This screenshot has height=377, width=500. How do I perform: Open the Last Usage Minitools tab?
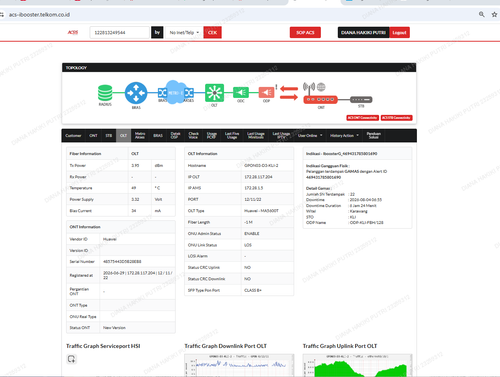[256, 135]
